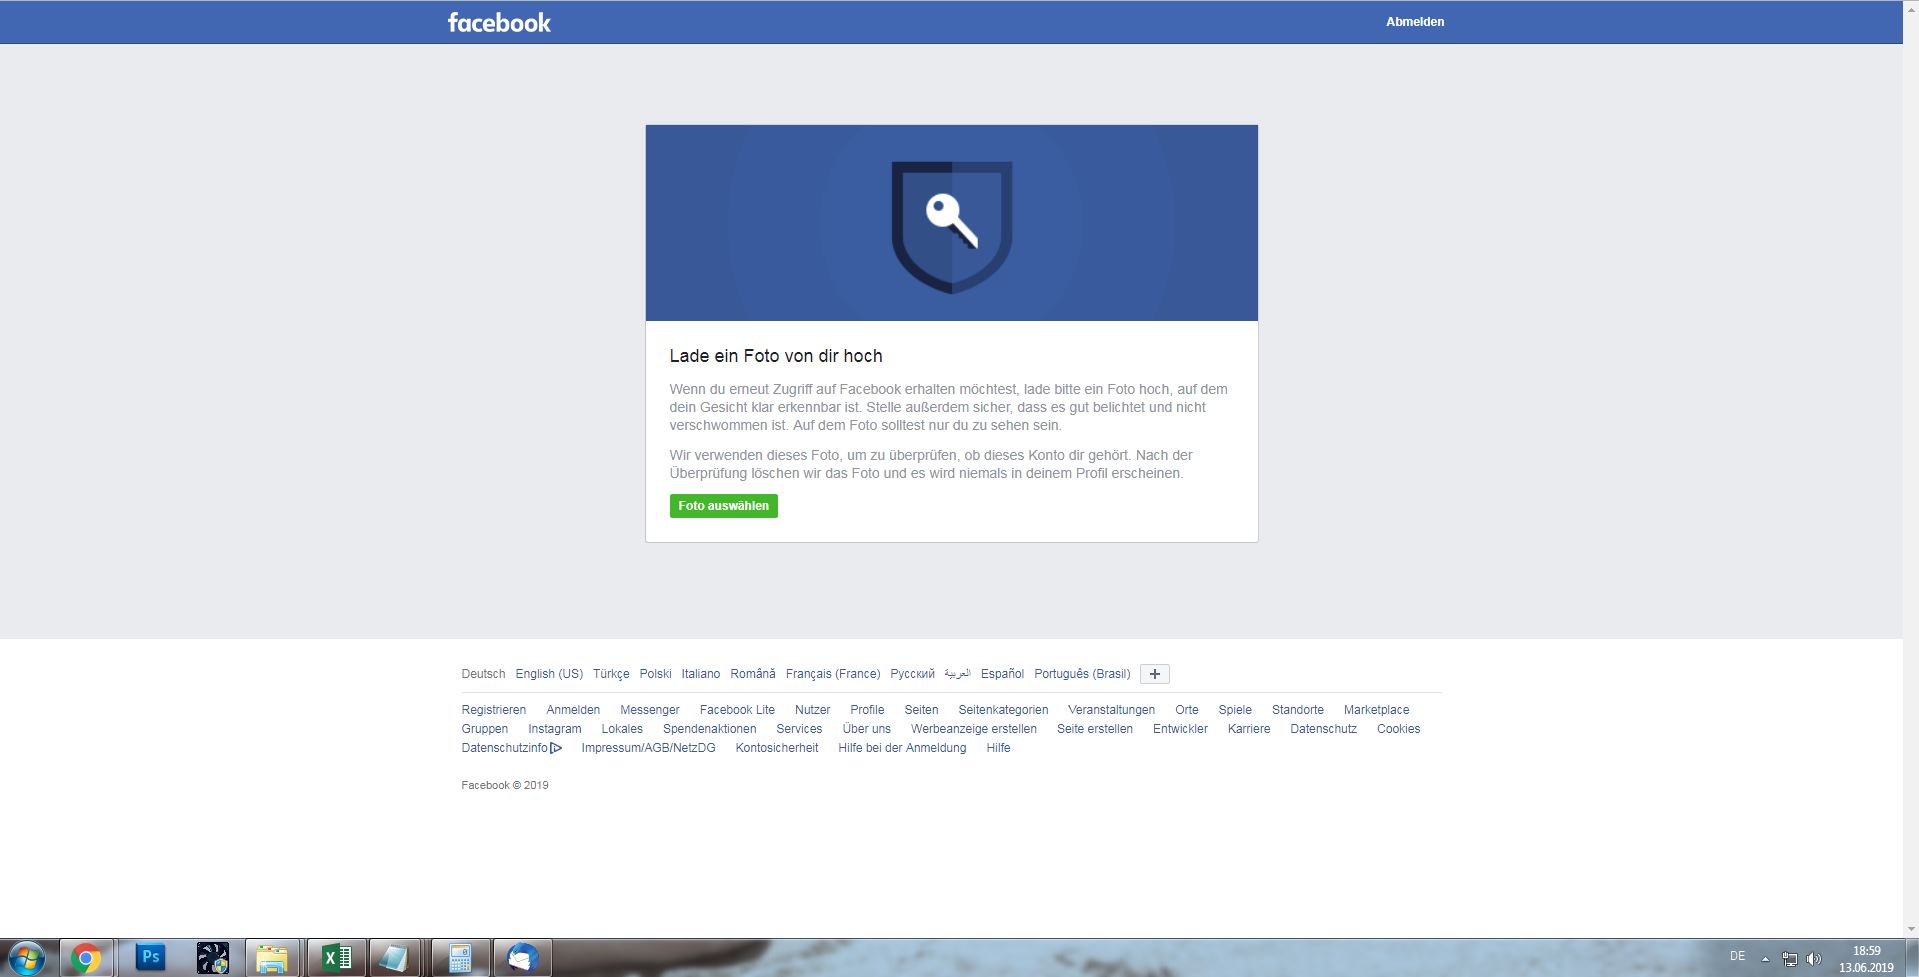This screenshot has width=1919, height=977.
Task: Open the Datenschutz footer link
Action: (1324, 729)
